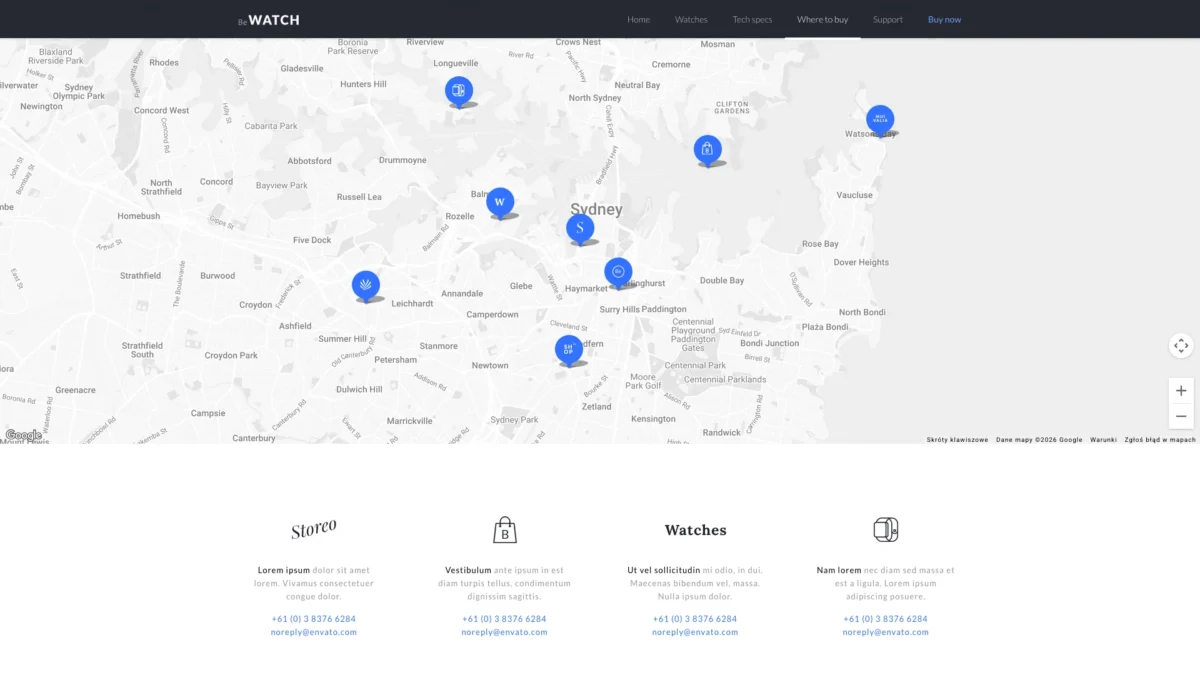Open map camera movement controls

click(1181, 345)
